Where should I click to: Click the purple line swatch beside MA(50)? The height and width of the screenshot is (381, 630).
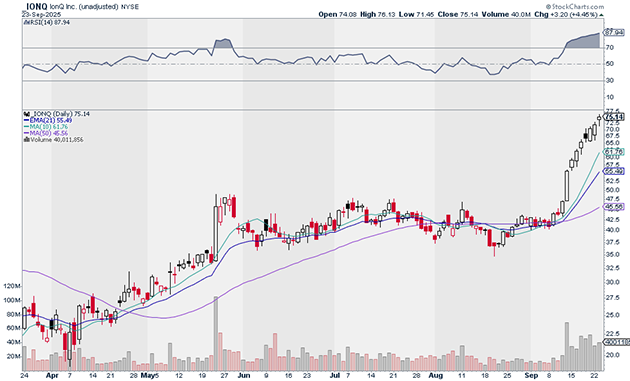click(27, 133)
